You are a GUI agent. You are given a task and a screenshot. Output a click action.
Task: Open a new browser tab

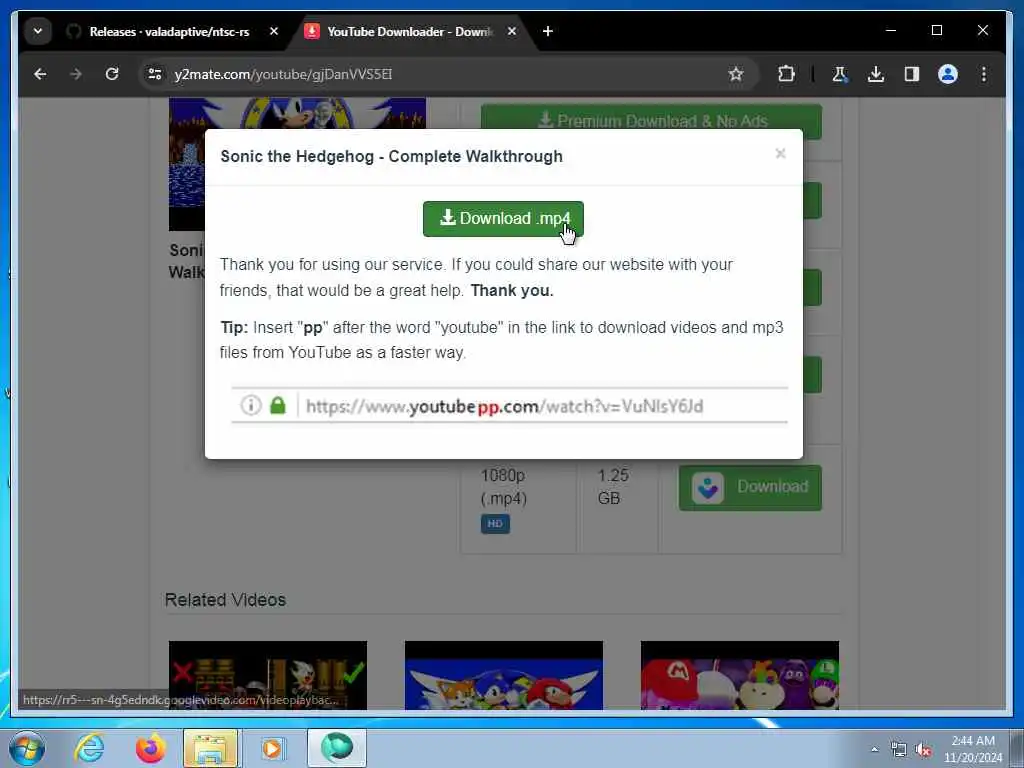[x=548, y=31]
